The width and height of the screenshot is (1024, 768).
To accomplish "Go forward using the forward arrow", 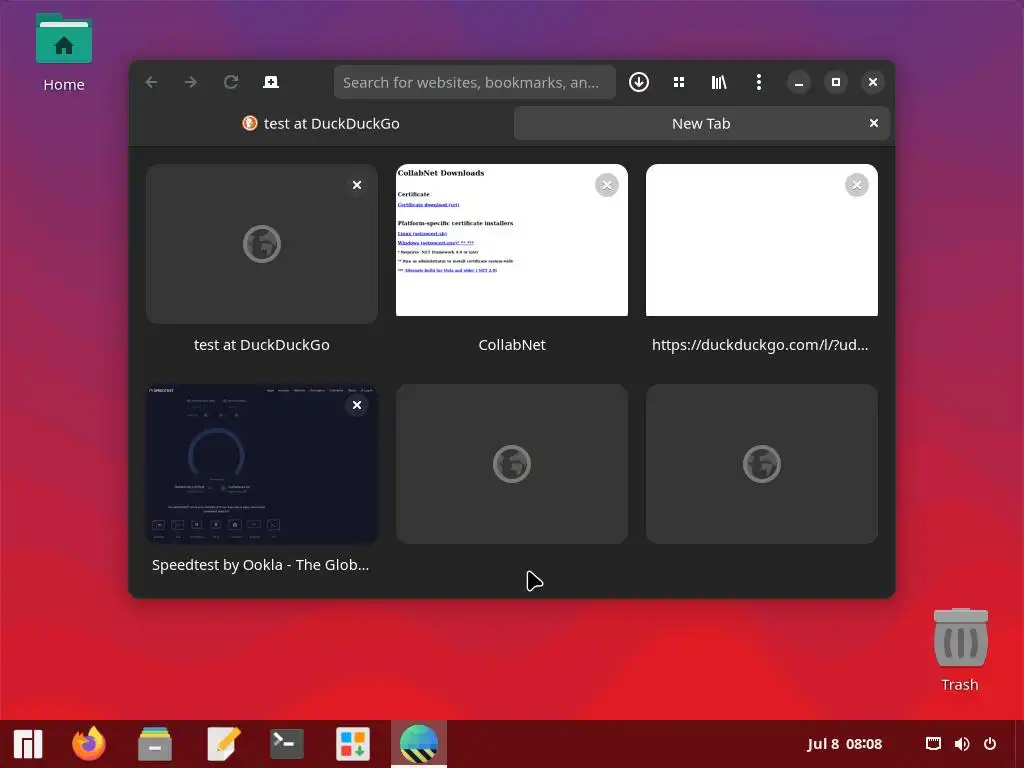I will tap(191, 82).
